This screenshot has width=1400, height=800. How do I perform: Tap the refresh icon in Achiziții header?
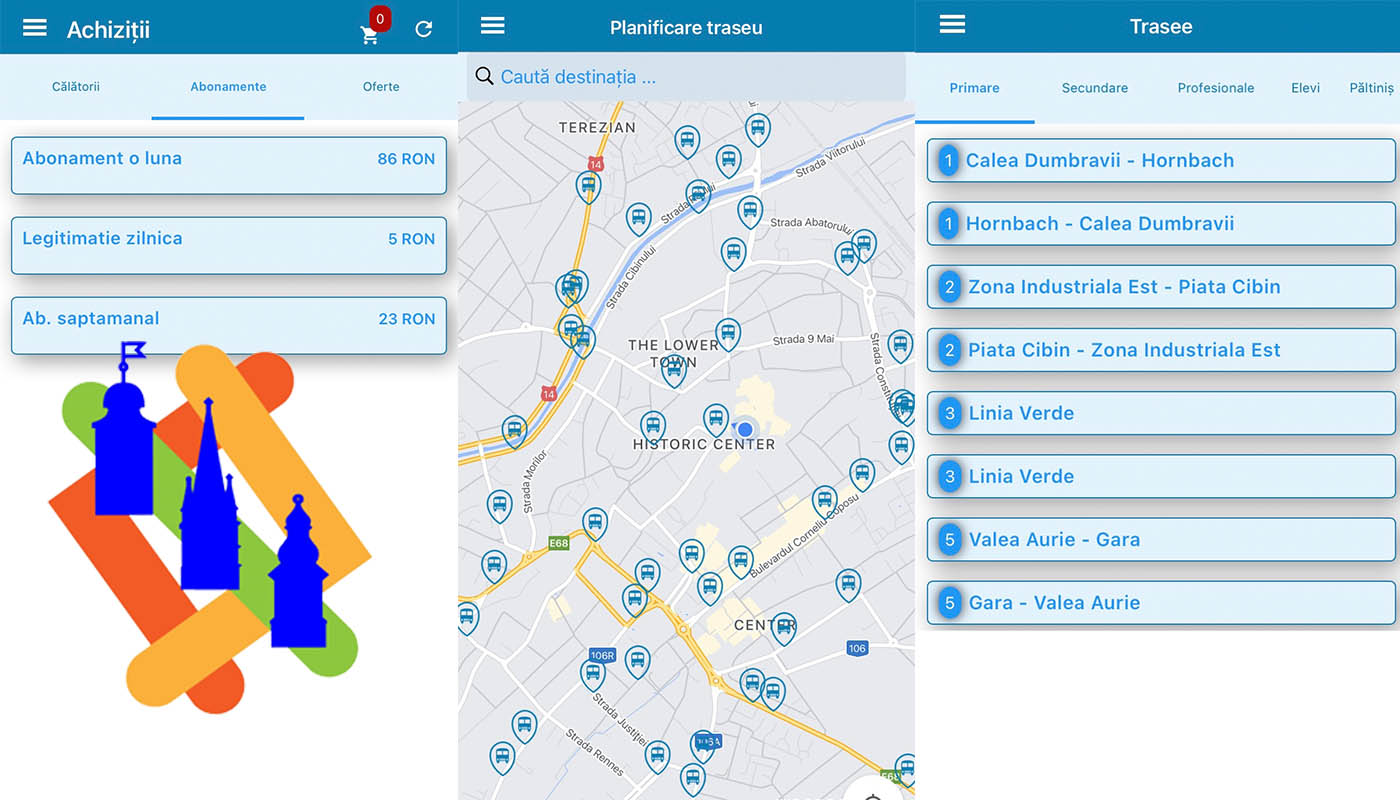point(424,29)
